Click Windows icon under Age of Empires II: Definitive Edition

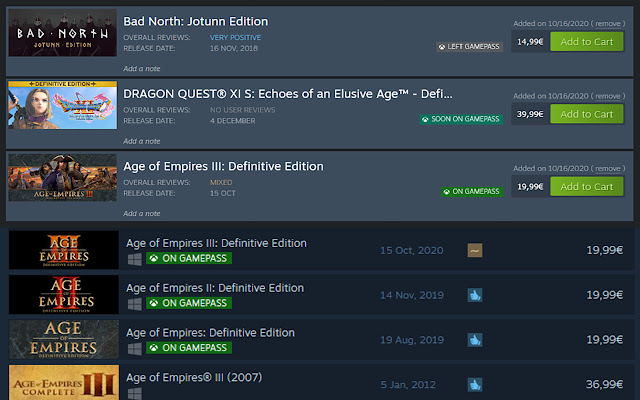(x=134, y=303)
